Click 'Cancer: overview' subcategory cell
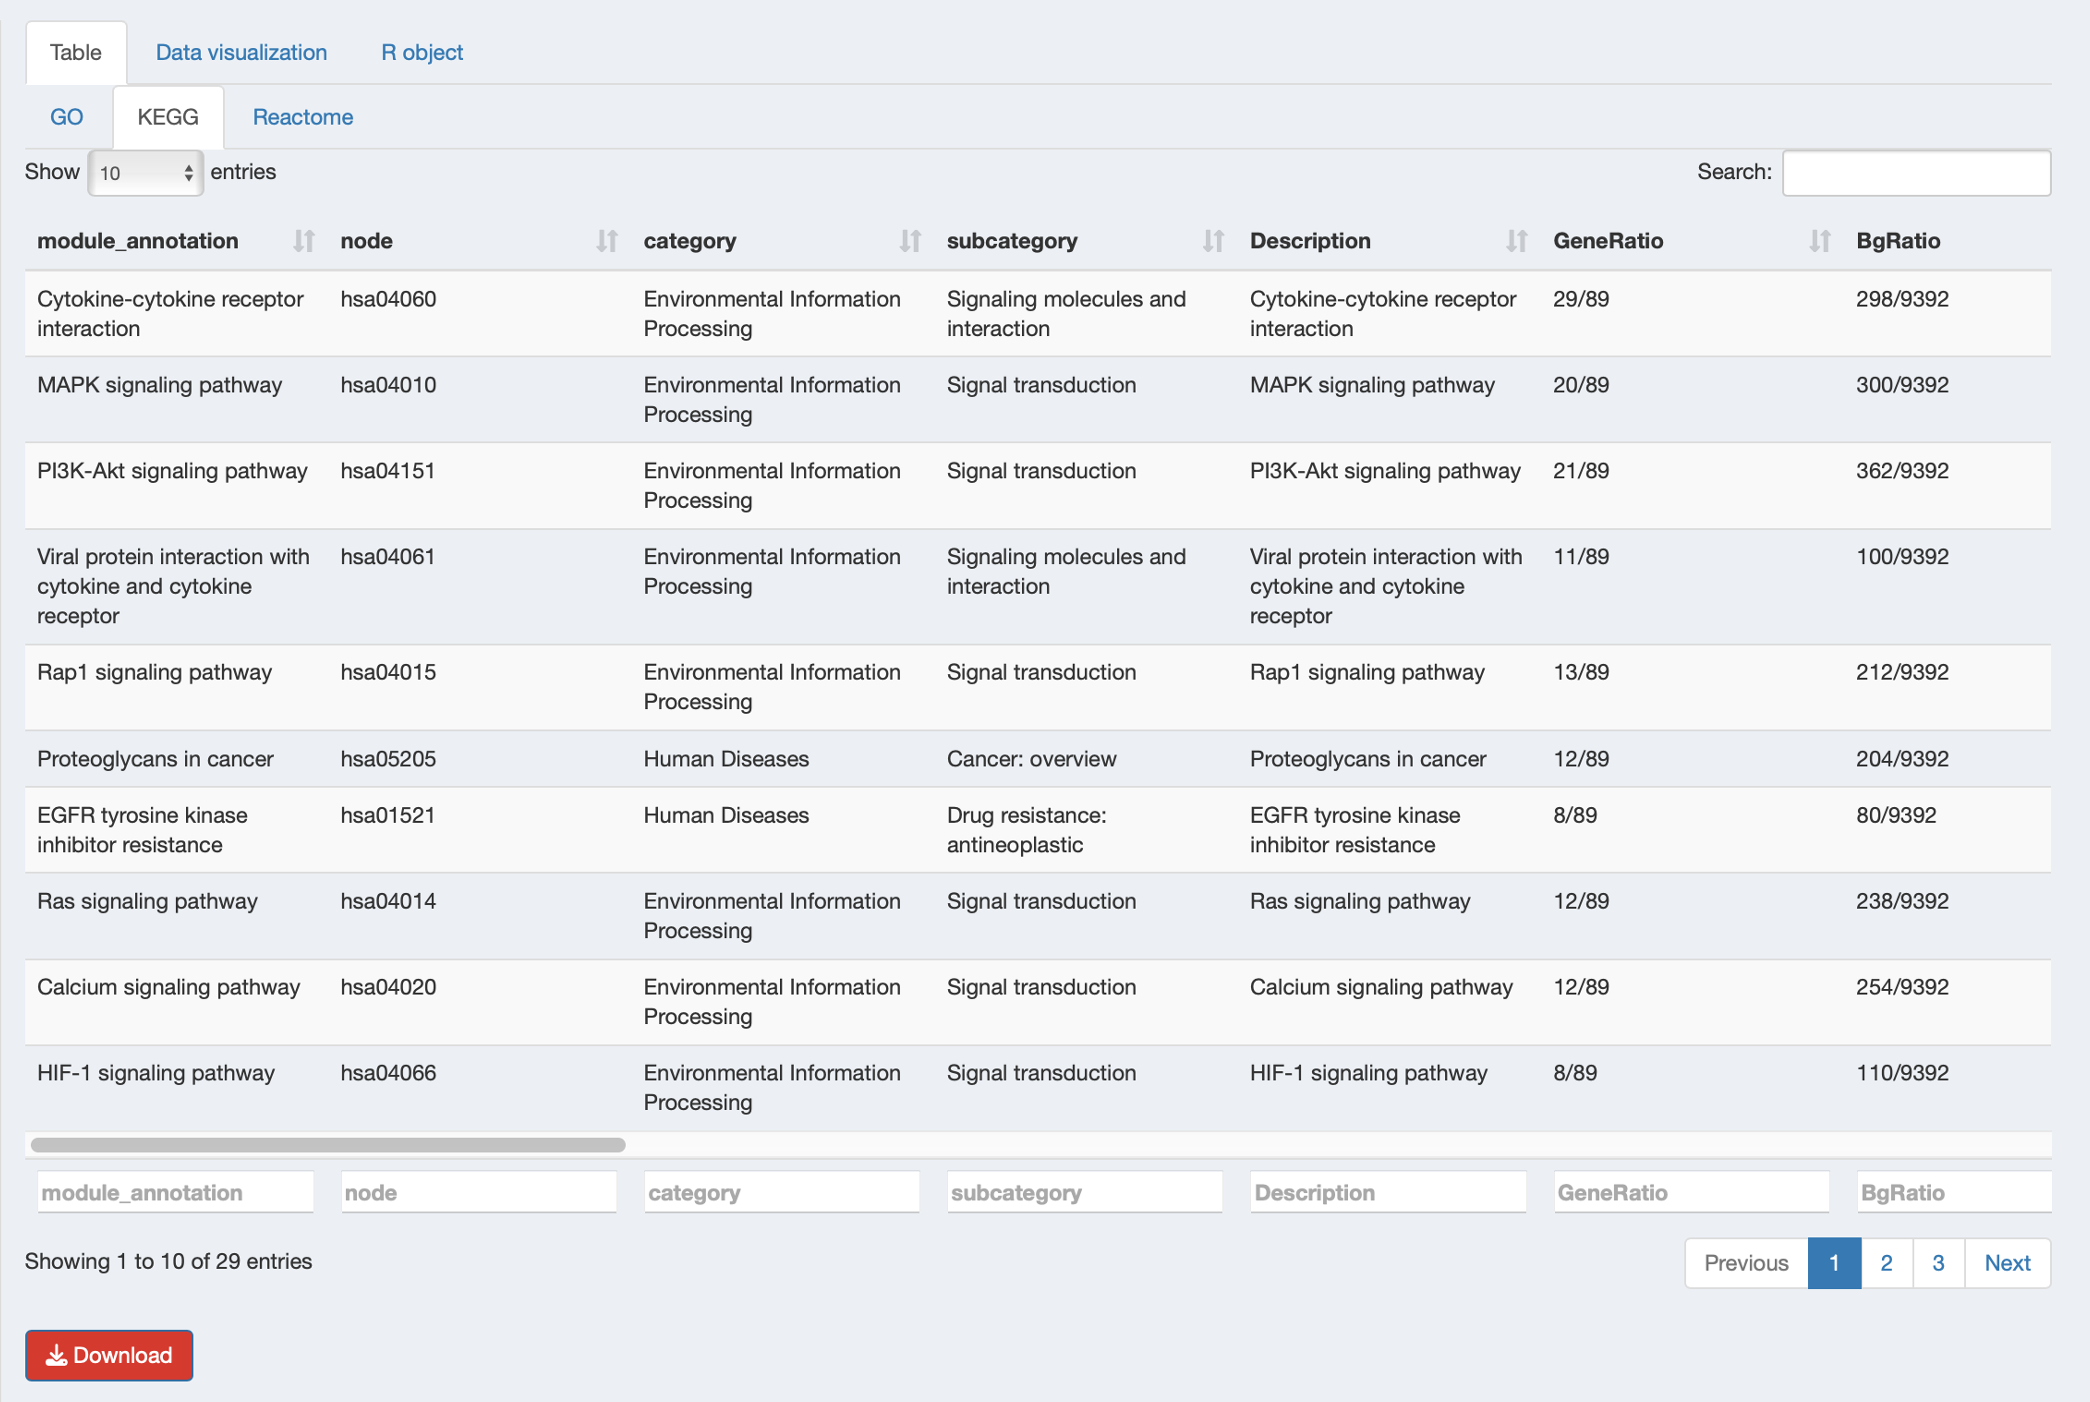This screenshot has height=1402, width=2090. tap(1031, 759)
